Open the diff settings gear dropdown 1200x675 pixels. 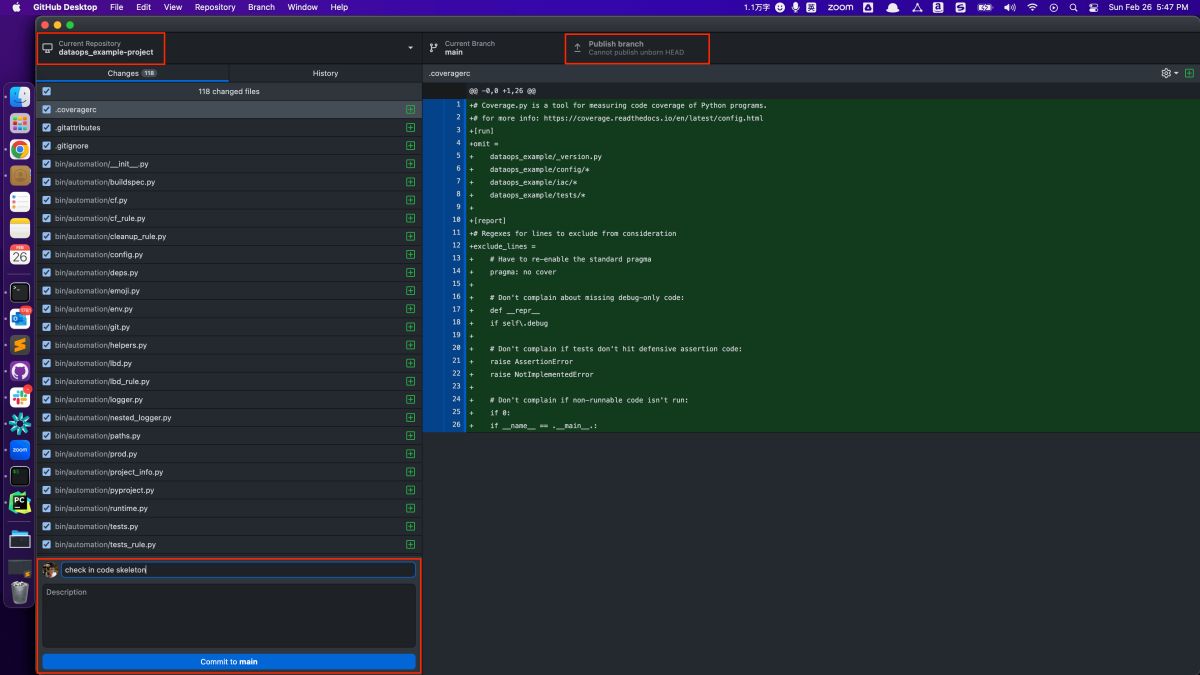tap(1169, 73)
